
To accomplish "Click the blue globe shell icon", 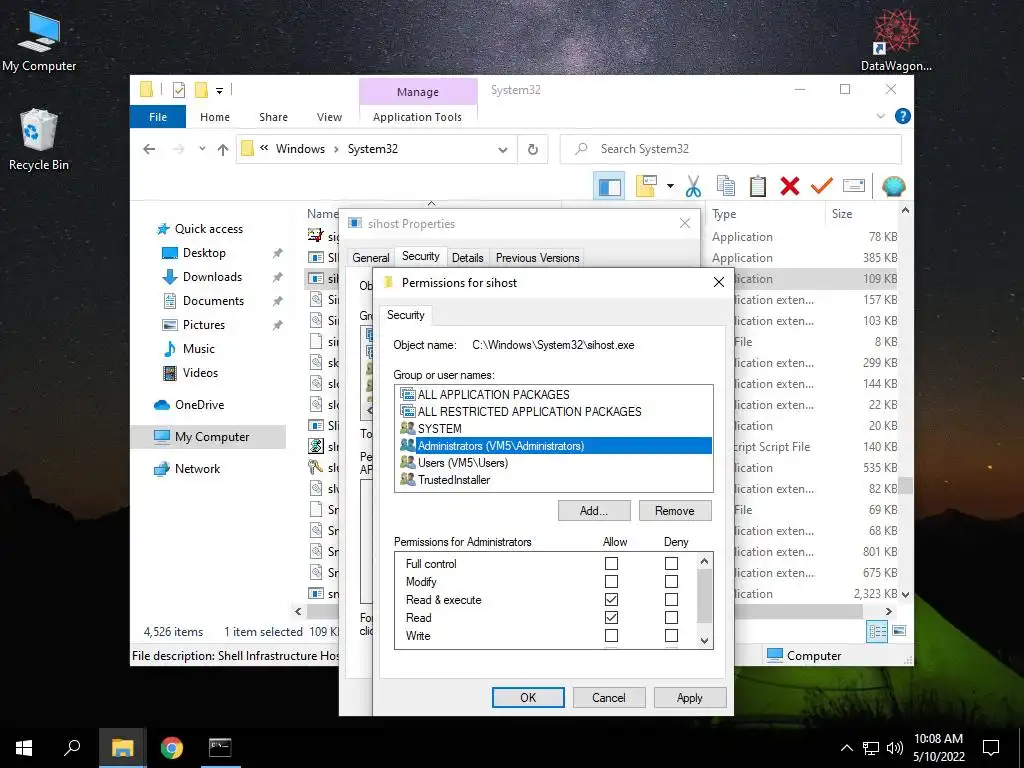I will [893, 186].
